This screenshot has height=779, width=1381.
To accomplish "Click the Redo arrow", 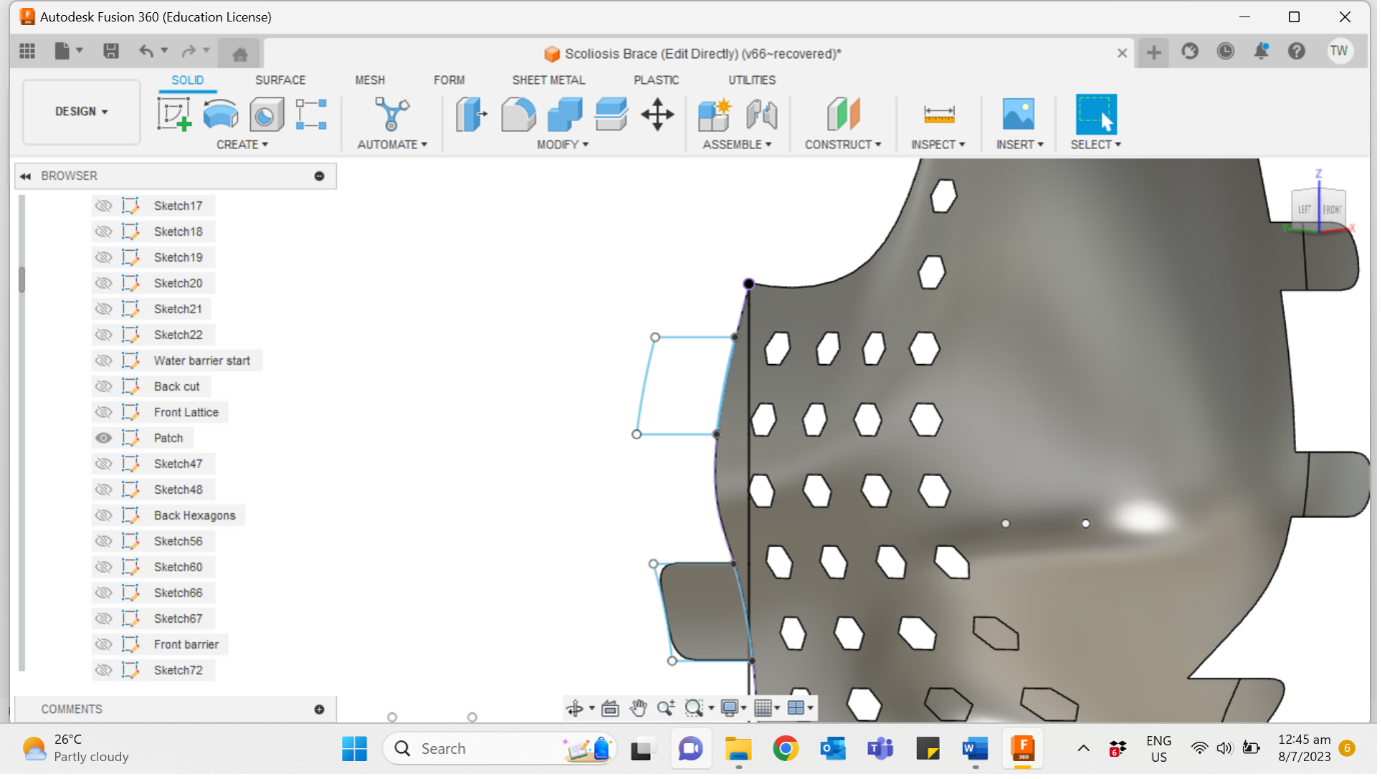I will 189,51.
